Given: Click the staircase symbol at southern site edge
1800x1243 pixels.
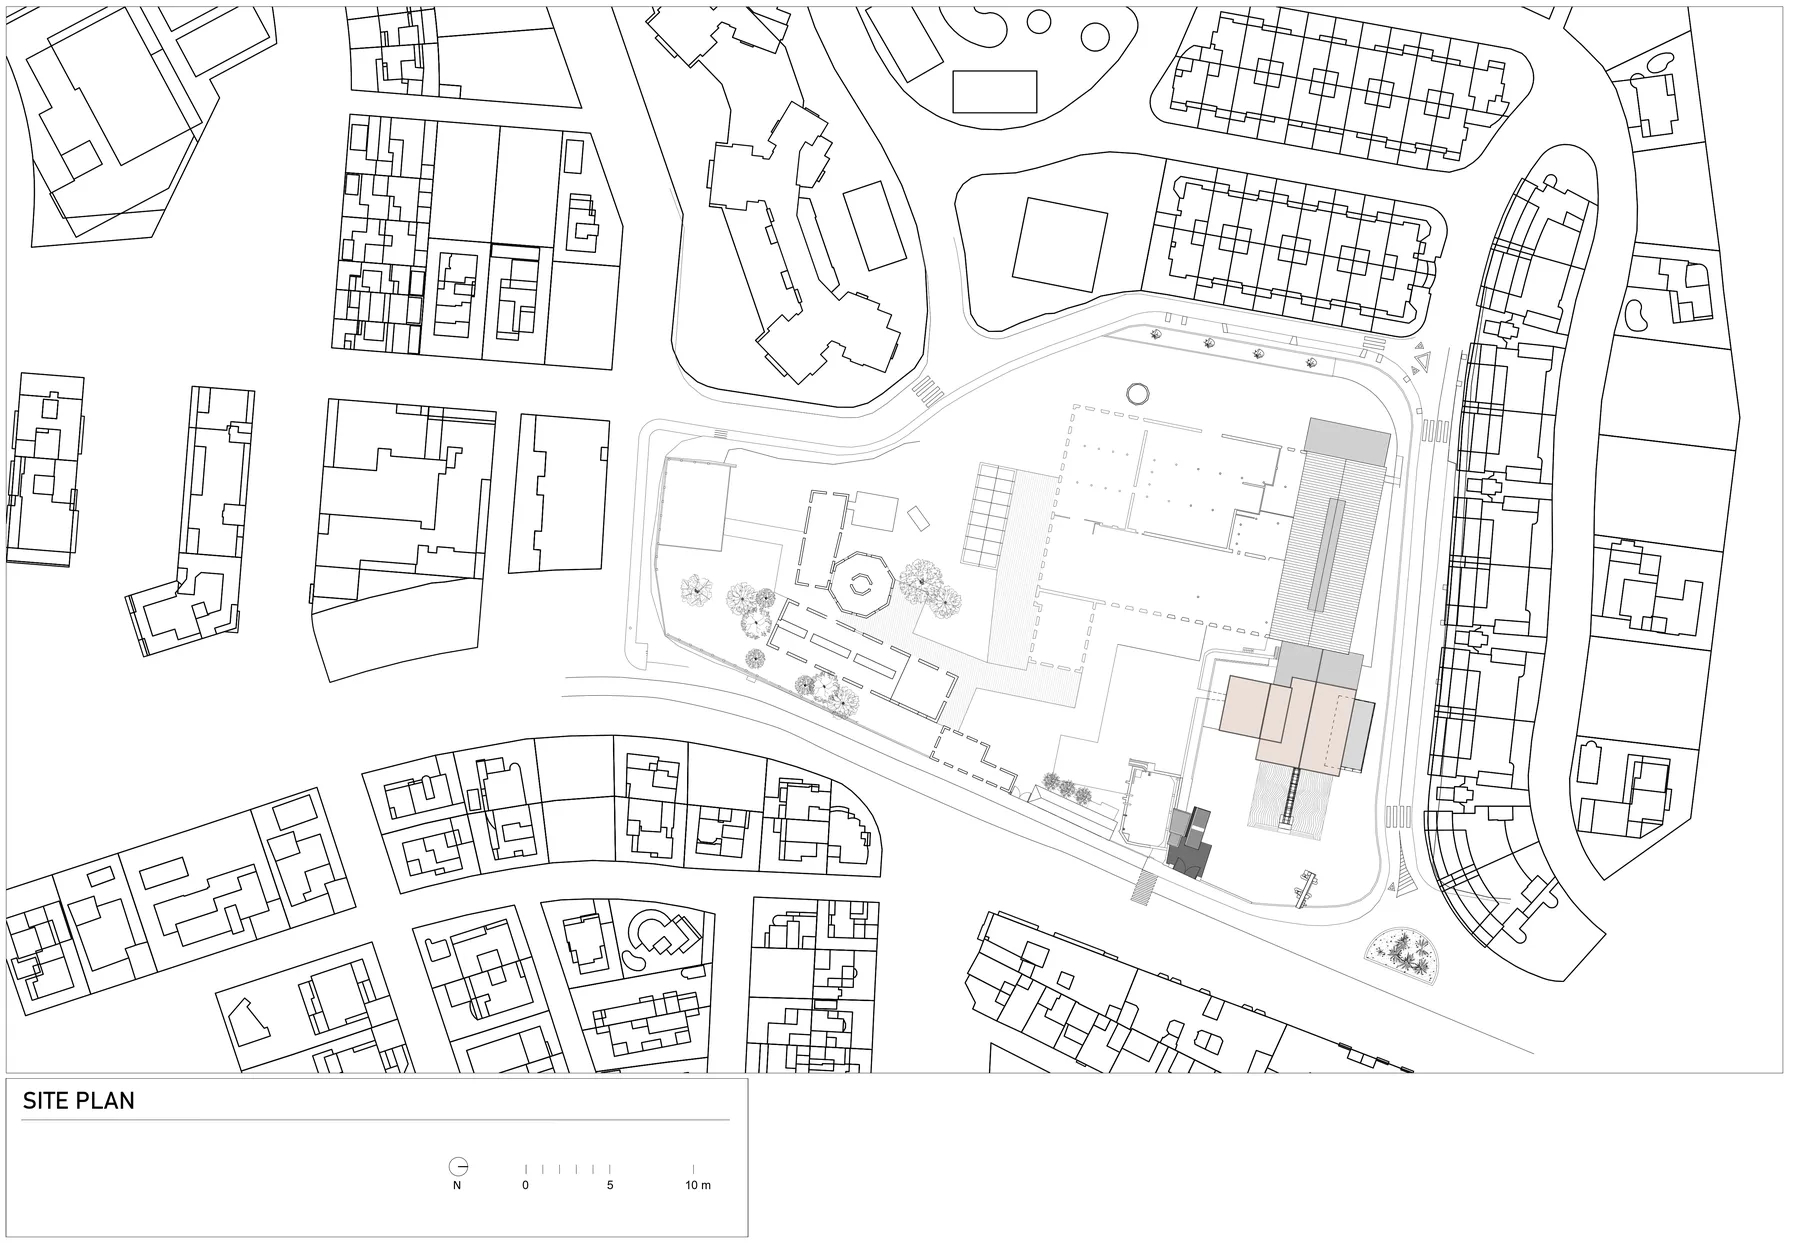Looking at the screenshot, I should click(x=1145, y=883).
